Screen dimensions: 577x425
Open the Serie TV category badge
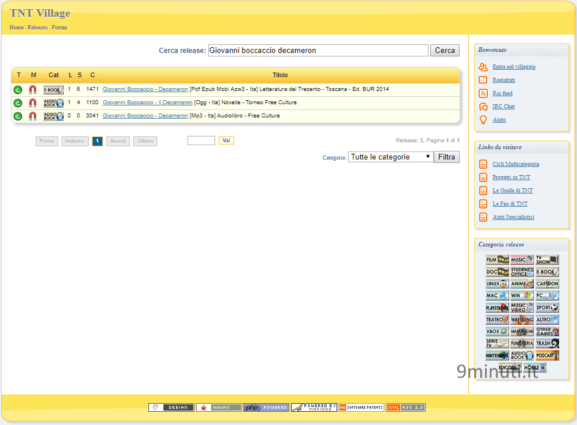[497, 343]
